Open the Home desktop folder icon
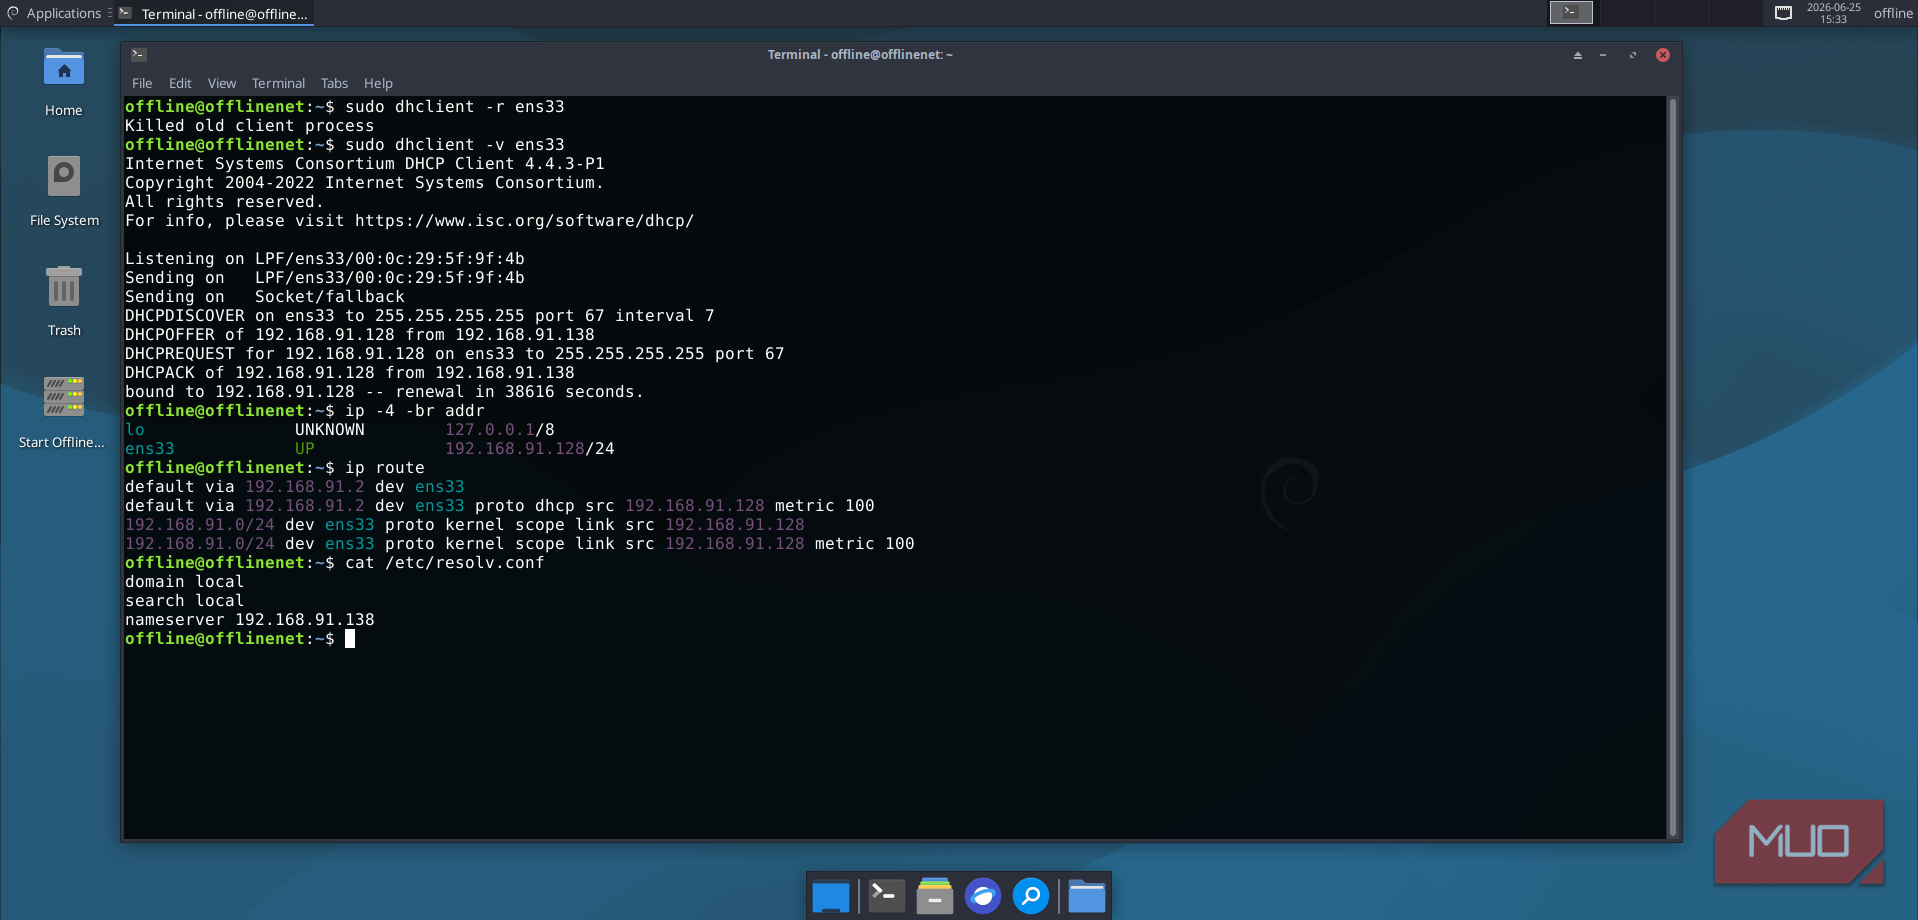This screenshot has height=920, width=1918. click(x=64, y=68)
